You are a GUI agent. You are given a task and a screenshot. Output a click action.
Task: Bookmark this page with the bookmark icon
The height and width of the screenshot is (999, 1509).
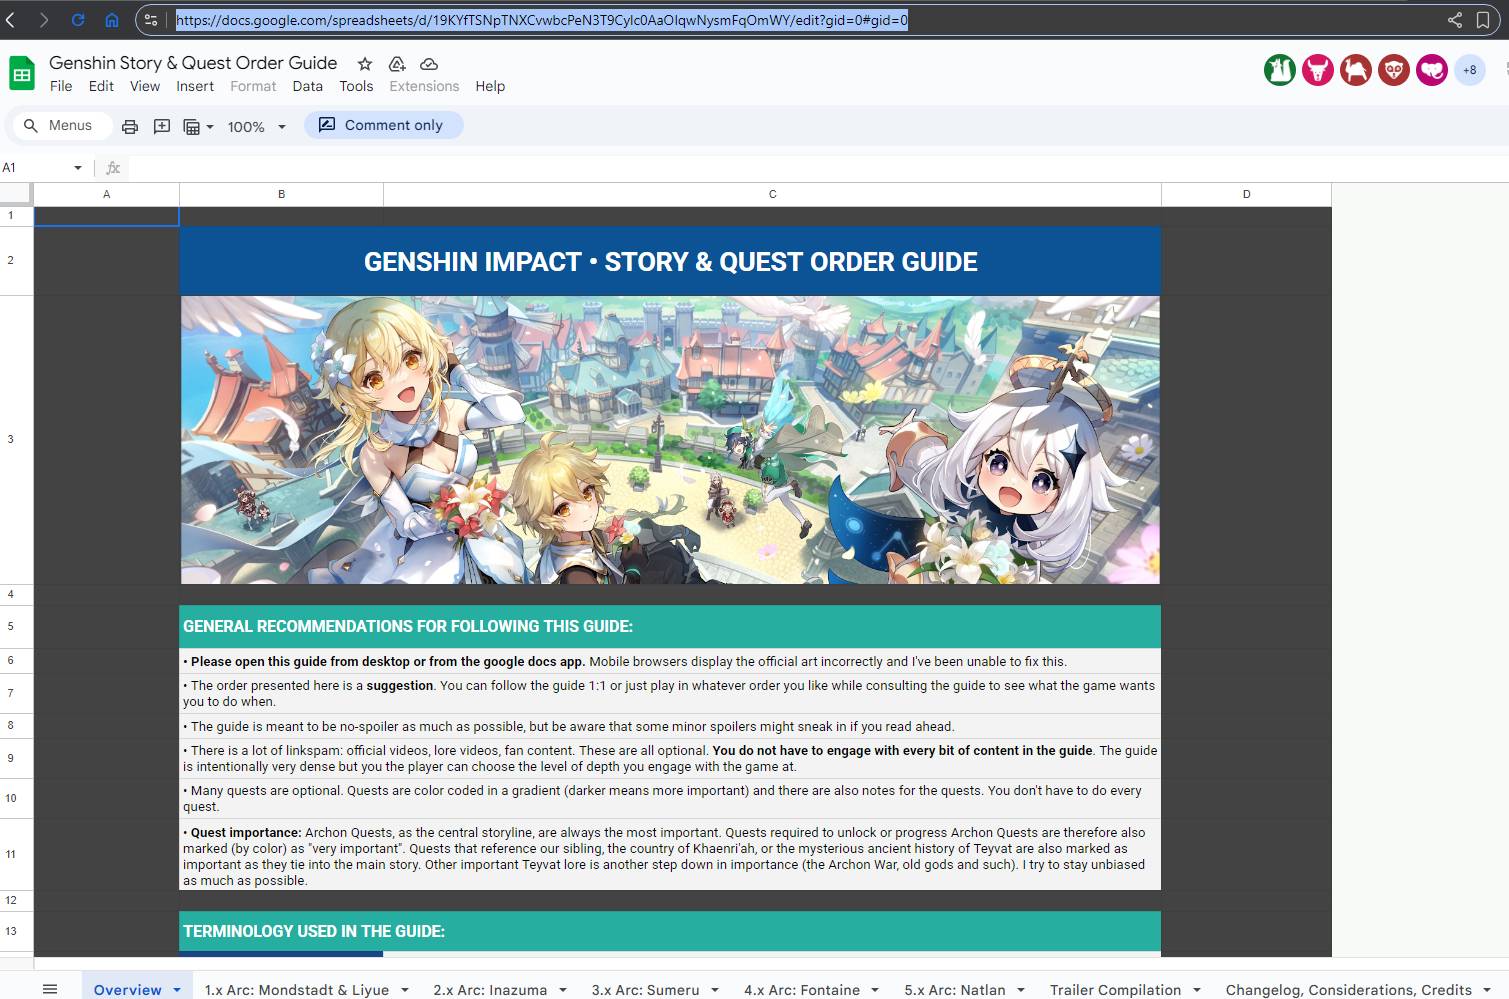click(1483, 20)
